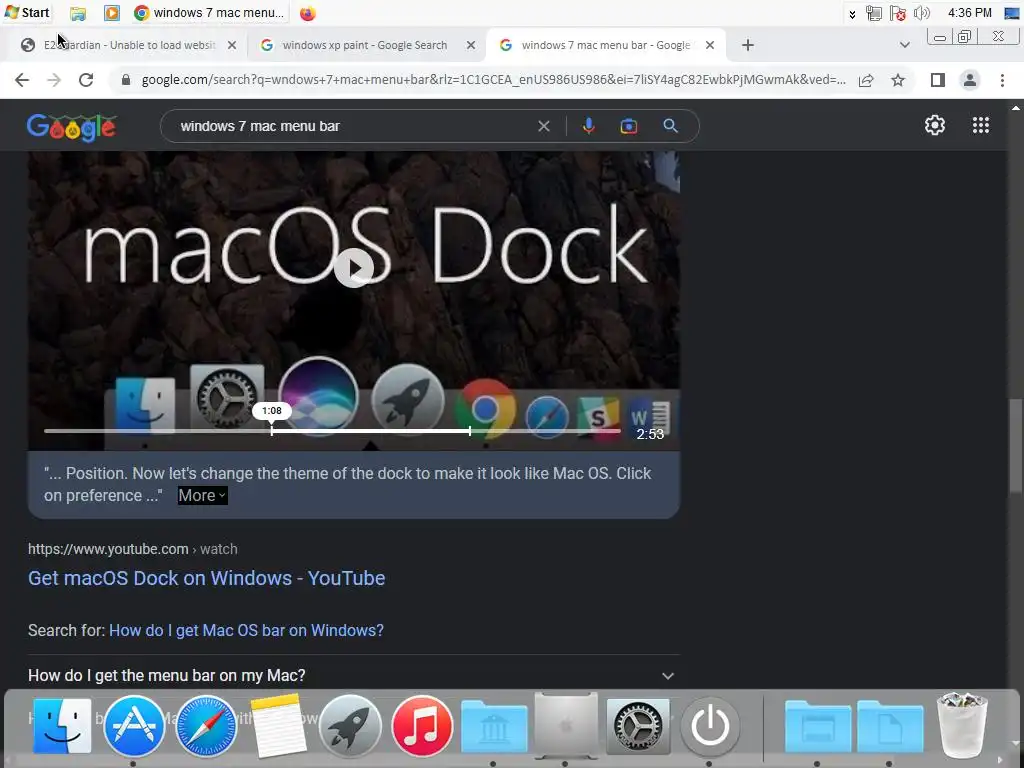
Task: Close the 'windows xp paint' tab
Action: click(x=471, y=45)
